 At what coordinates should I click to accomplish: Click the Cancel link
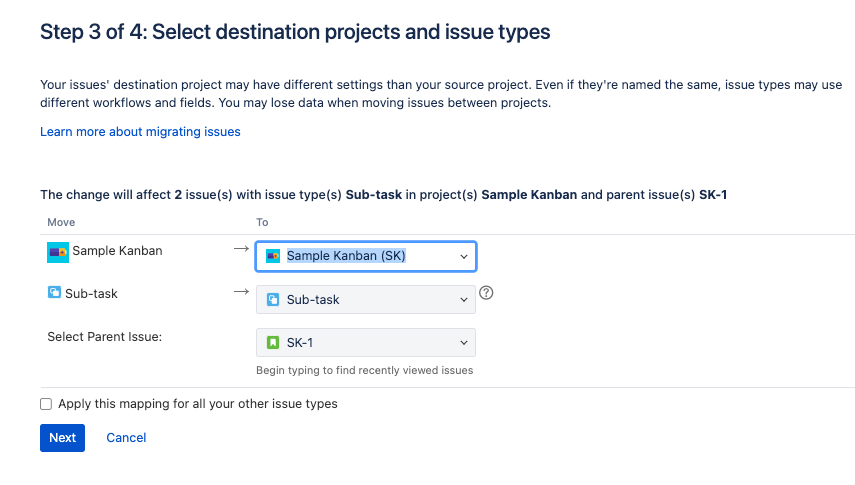click(126, 438)
